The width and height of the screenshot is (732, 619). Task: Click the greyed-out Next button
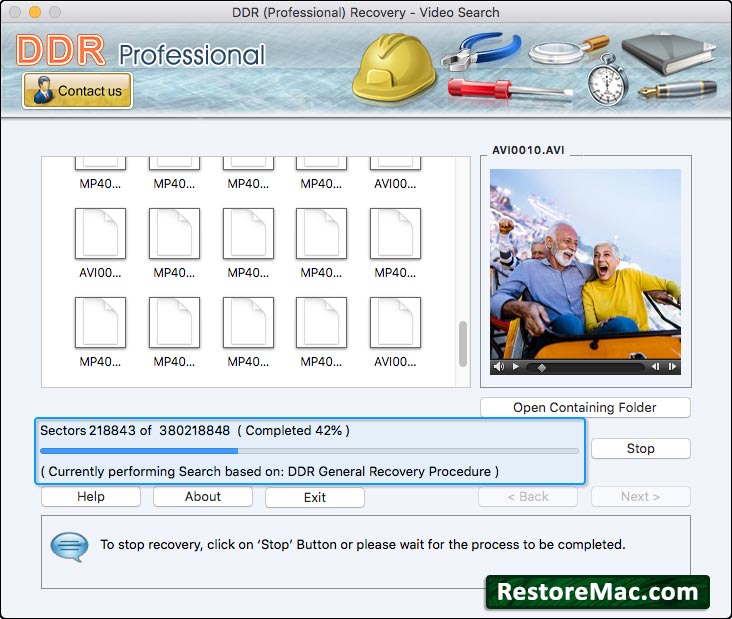click(640, 497)
